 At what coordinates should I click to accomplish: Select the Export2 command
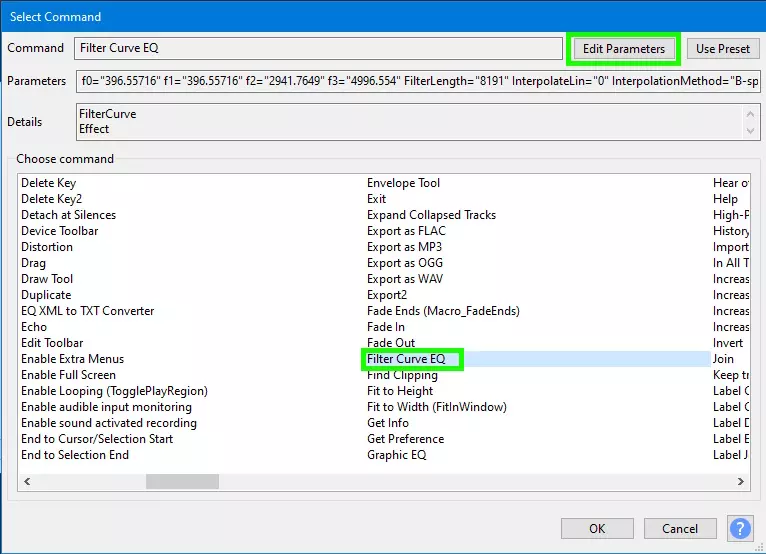(386, 295)
